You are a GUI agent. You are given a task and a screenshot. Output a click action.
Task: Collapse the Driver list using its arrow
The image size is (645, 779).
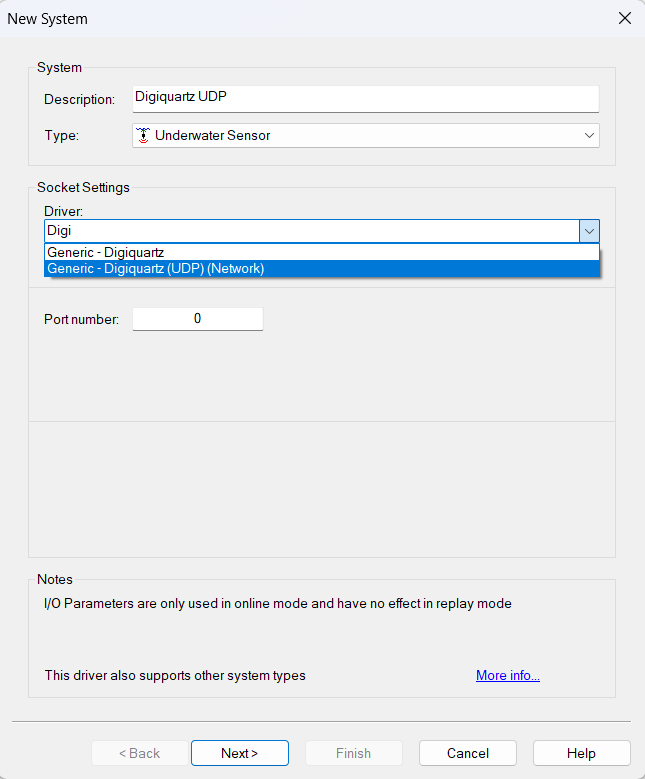click(590, 231)
